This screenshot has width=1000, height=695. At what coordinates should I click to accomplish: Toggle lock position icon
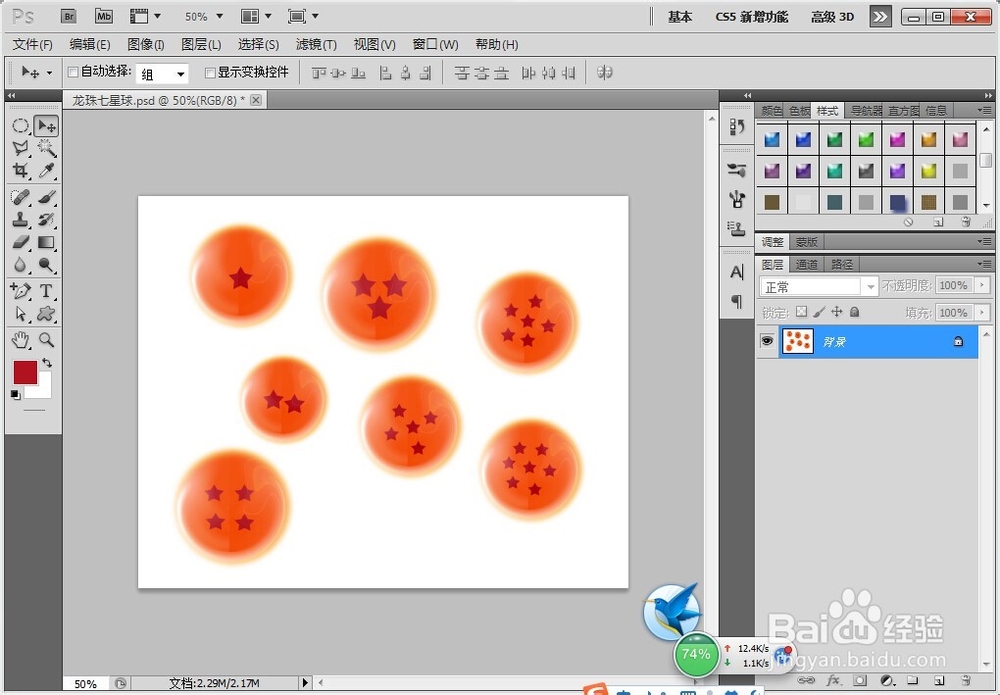coord(837,312)
